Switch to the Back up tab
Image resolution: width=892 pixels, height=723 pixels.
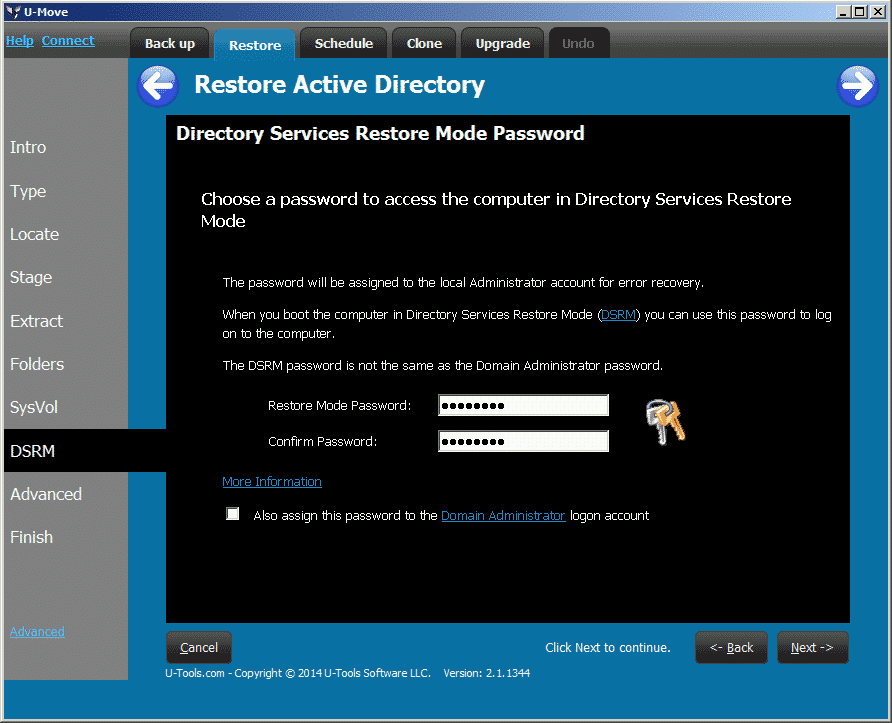[x=170, y=43]
